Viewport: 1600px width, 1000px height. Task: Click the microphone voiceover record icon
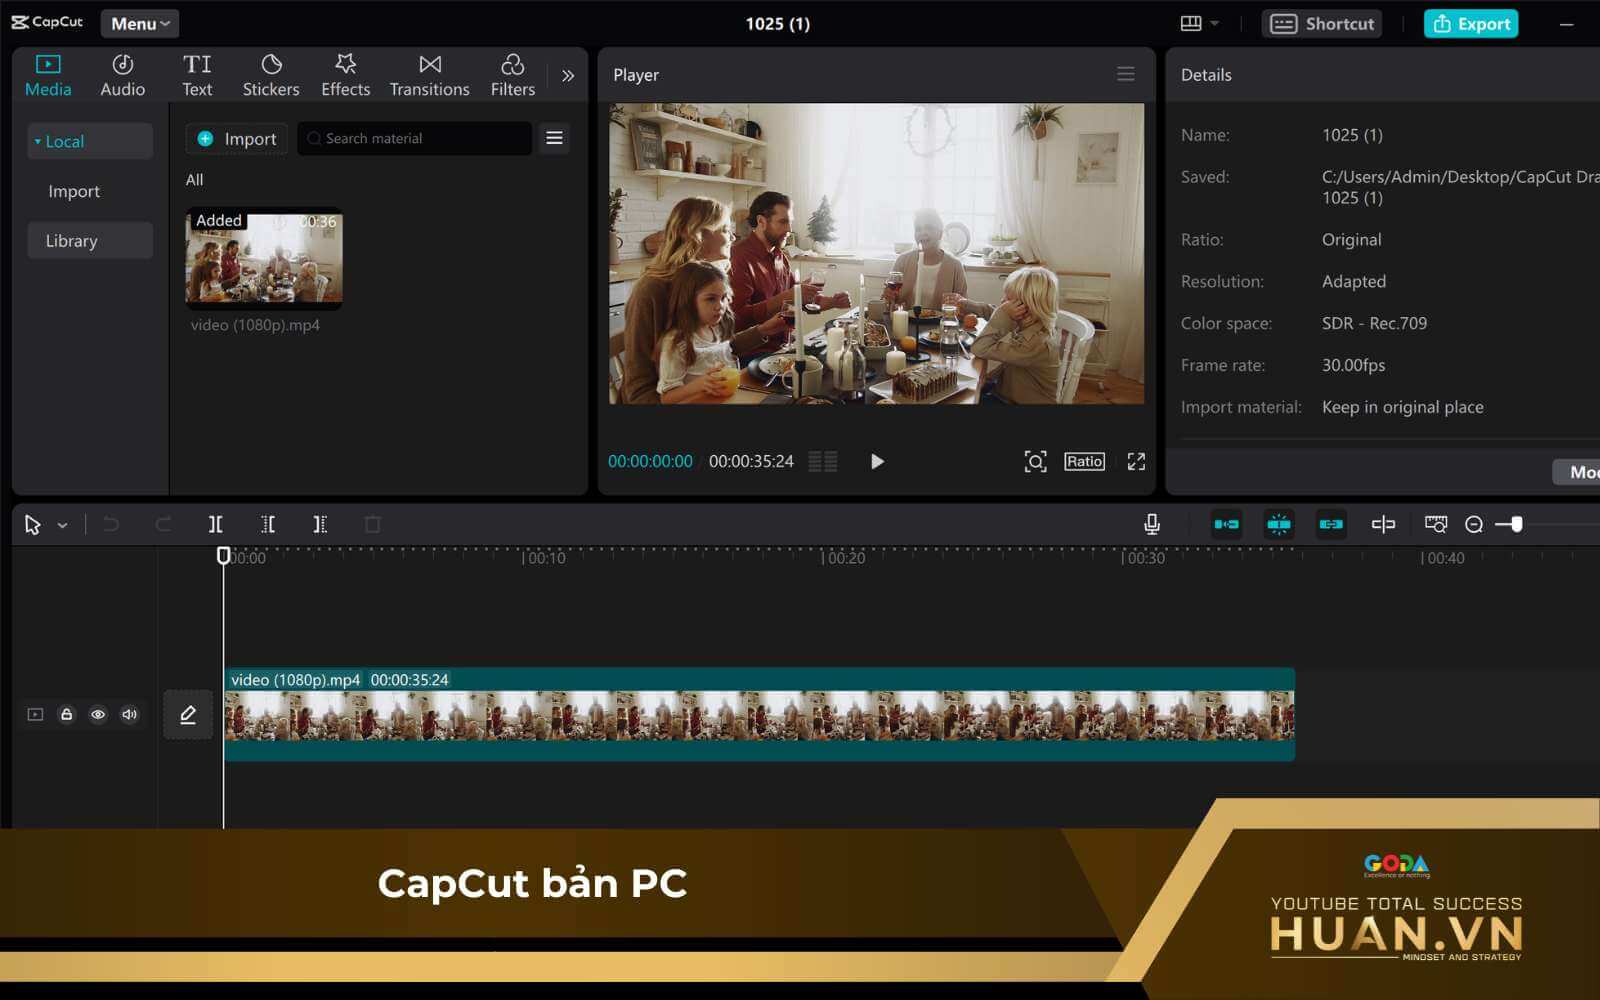[1152, 524]
